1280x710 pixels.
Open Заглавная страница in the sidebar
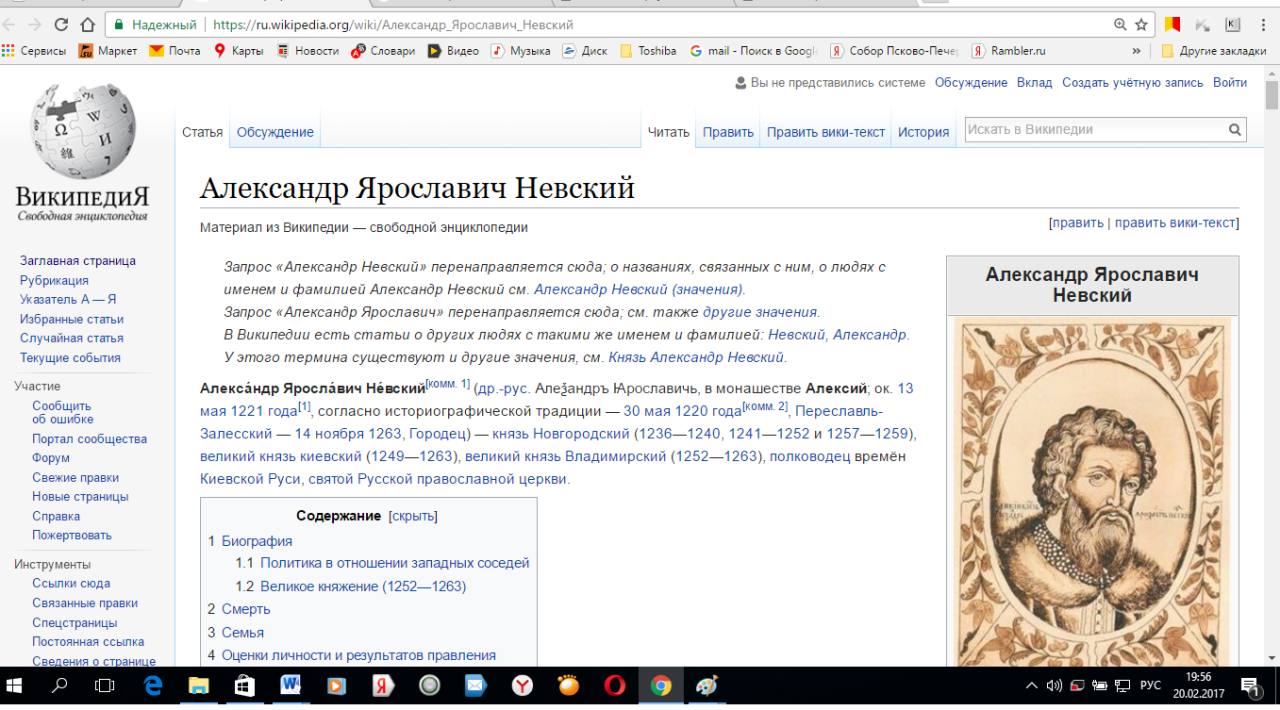point(78,261)
